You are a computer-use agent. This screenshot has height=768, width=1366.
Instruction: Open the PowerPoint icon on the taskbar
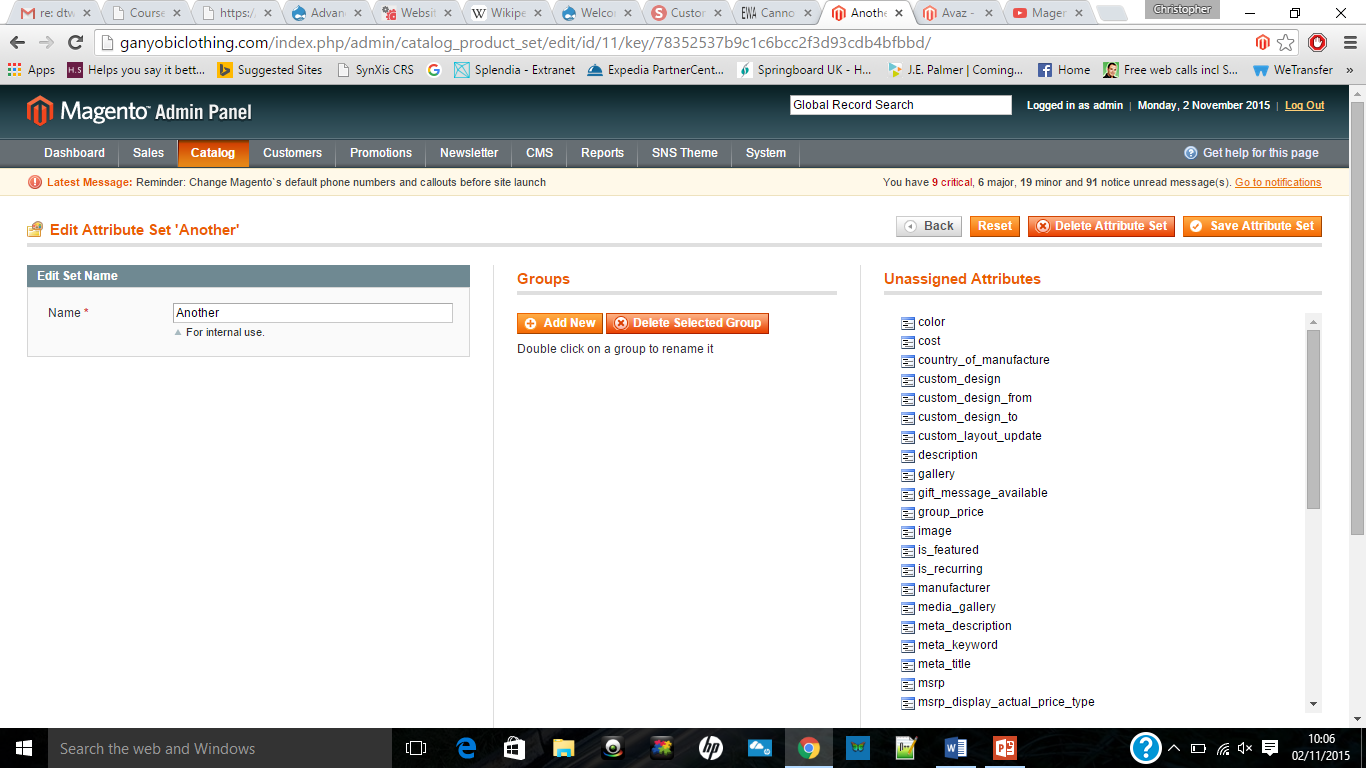pos(1004,748)
